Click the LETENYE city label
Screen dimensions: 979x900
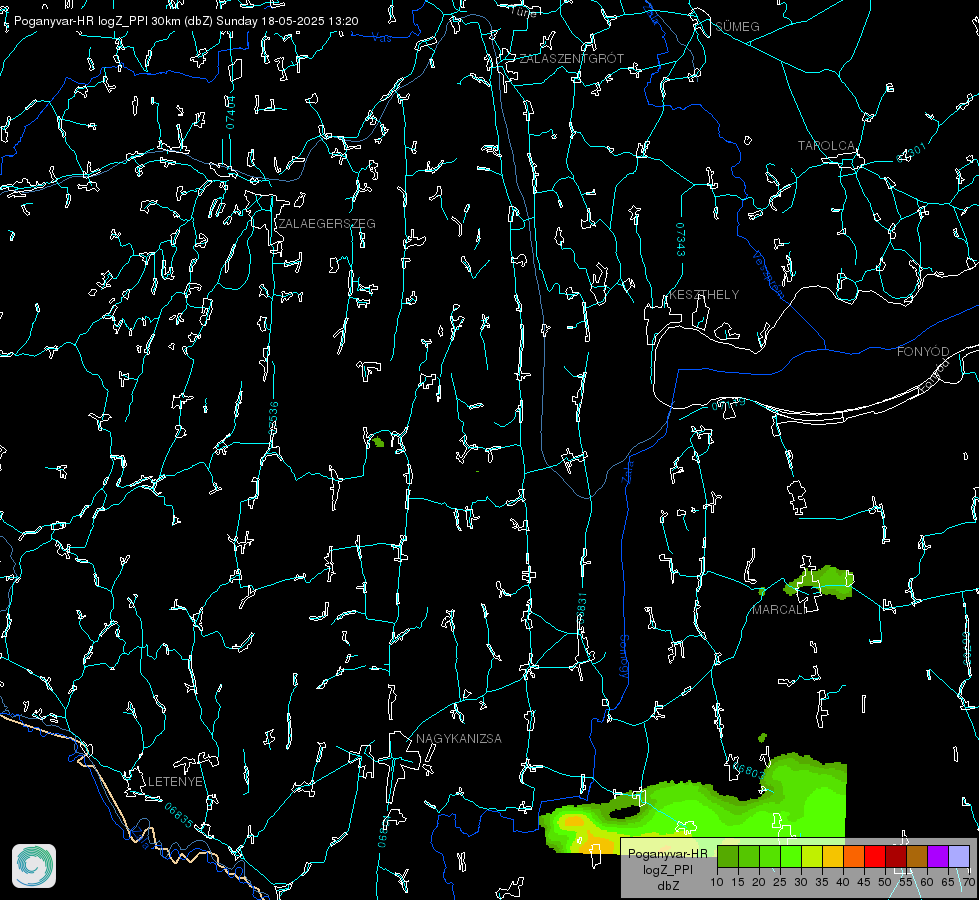(x=175, y=781)
